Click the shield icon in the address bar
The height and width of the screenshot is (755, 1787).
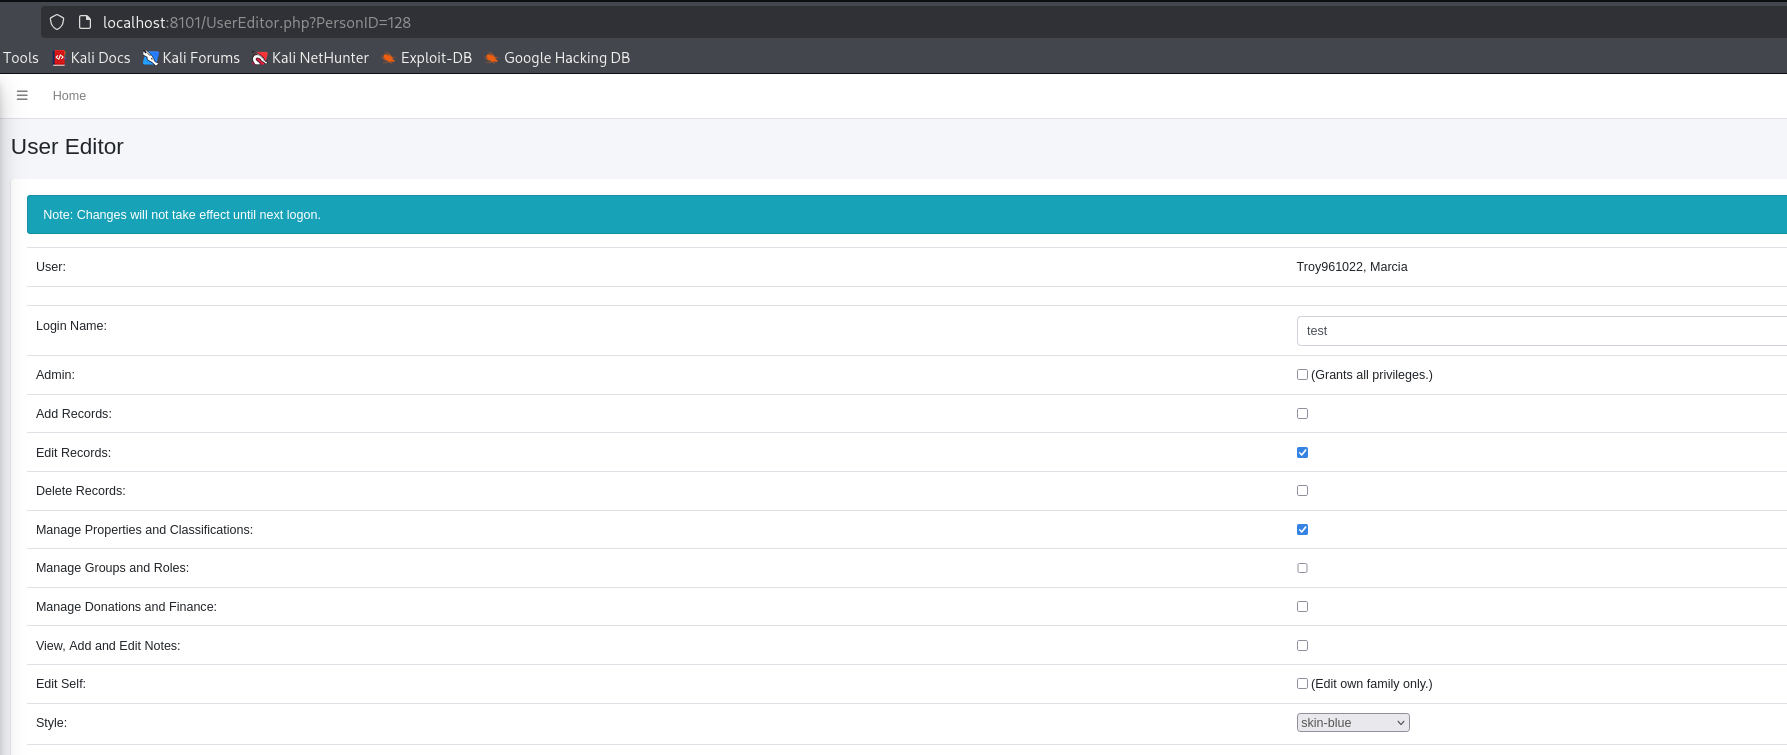pyautogui.click(x=57, y=22)
